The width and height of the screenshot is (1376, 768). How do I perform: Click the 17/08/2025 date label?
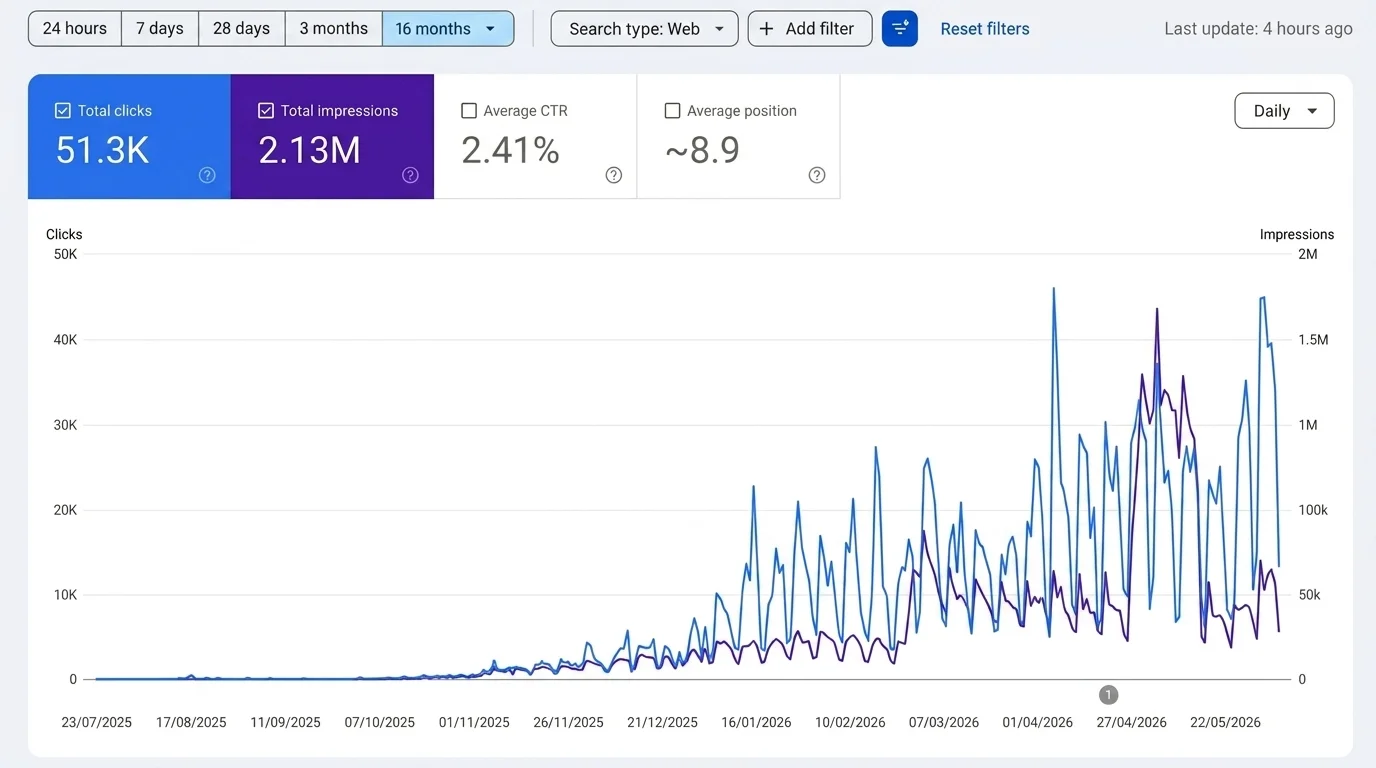[191, 722]
